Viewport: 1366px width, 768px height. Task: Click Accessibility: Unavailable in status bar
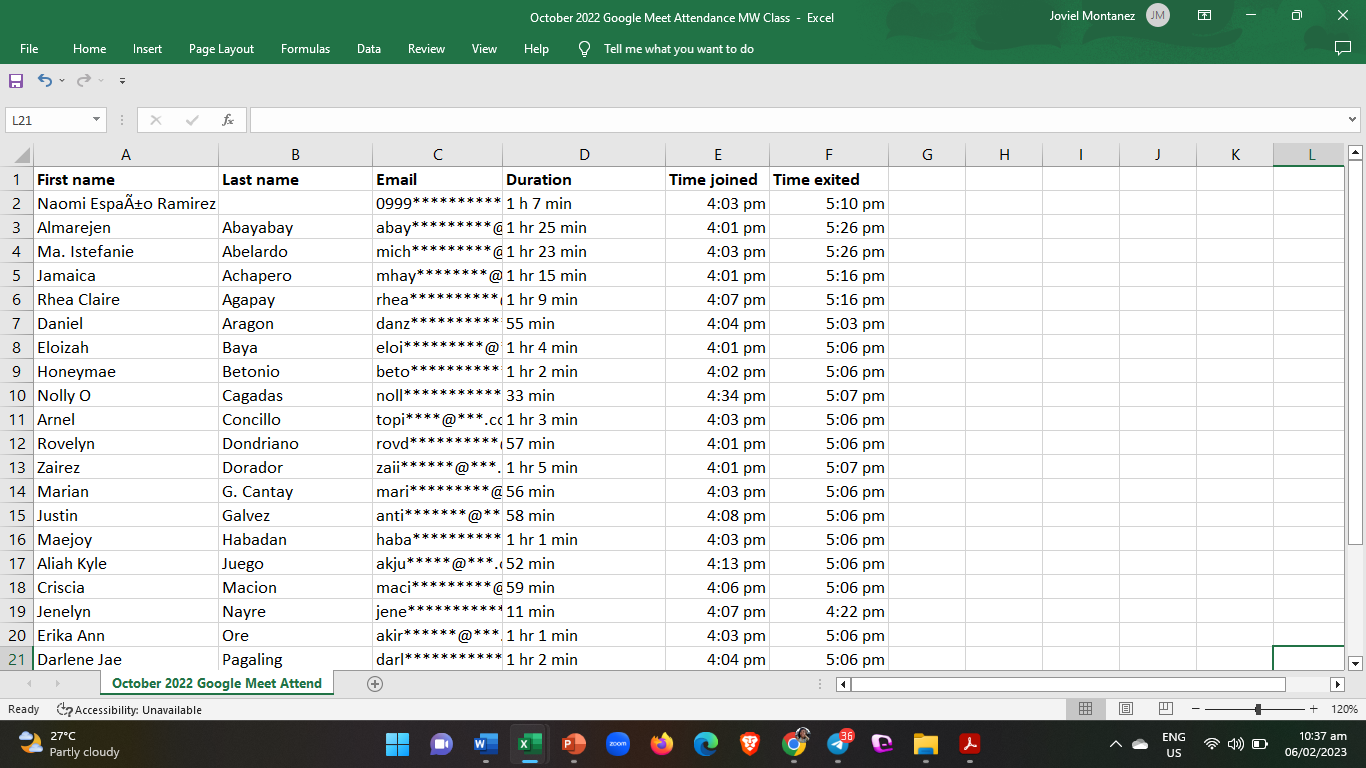pos(130,710)
